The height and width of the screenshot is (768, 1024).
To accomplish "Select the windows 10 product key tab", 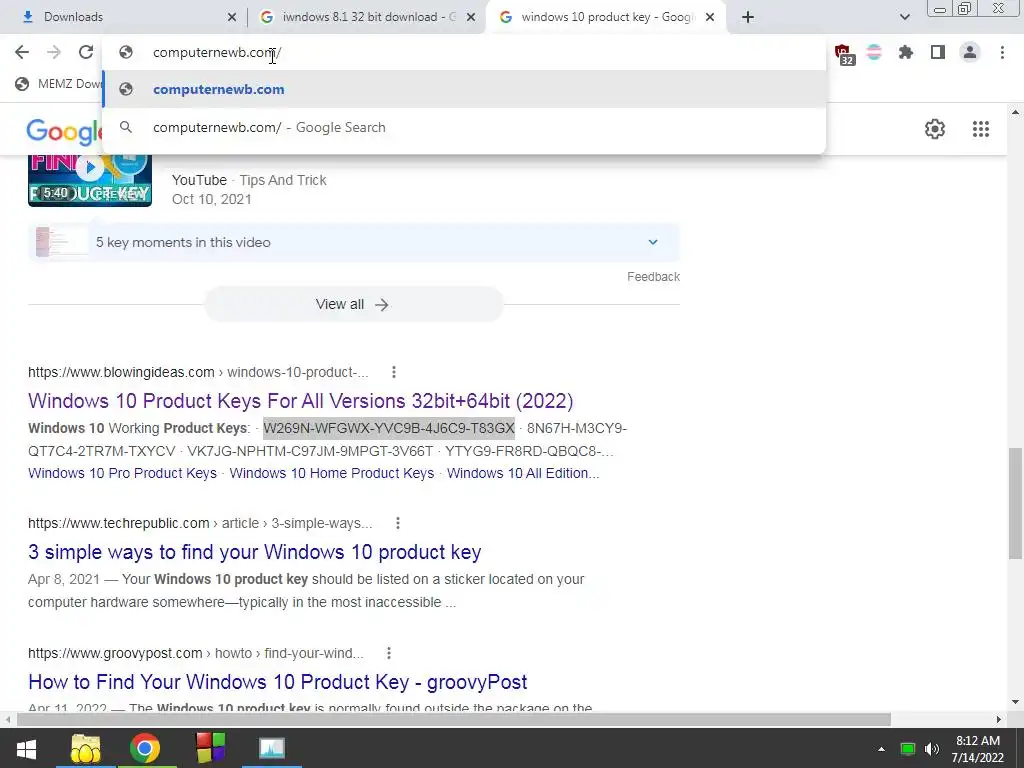I will pyautogui.click(x=606, y=17).
